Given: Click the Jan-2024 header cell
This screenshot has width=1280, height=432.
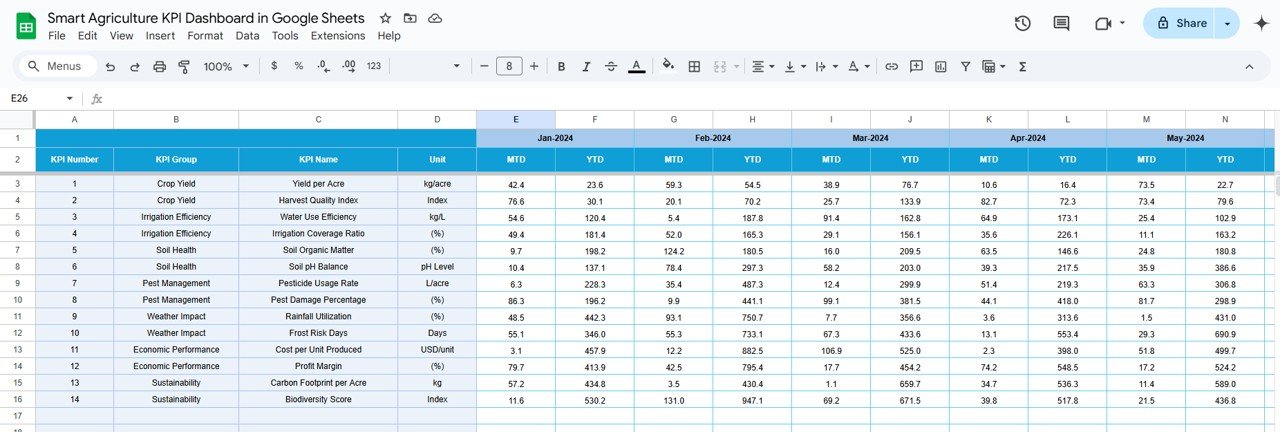Looking at the screenshot, I should tap(556, 138).
